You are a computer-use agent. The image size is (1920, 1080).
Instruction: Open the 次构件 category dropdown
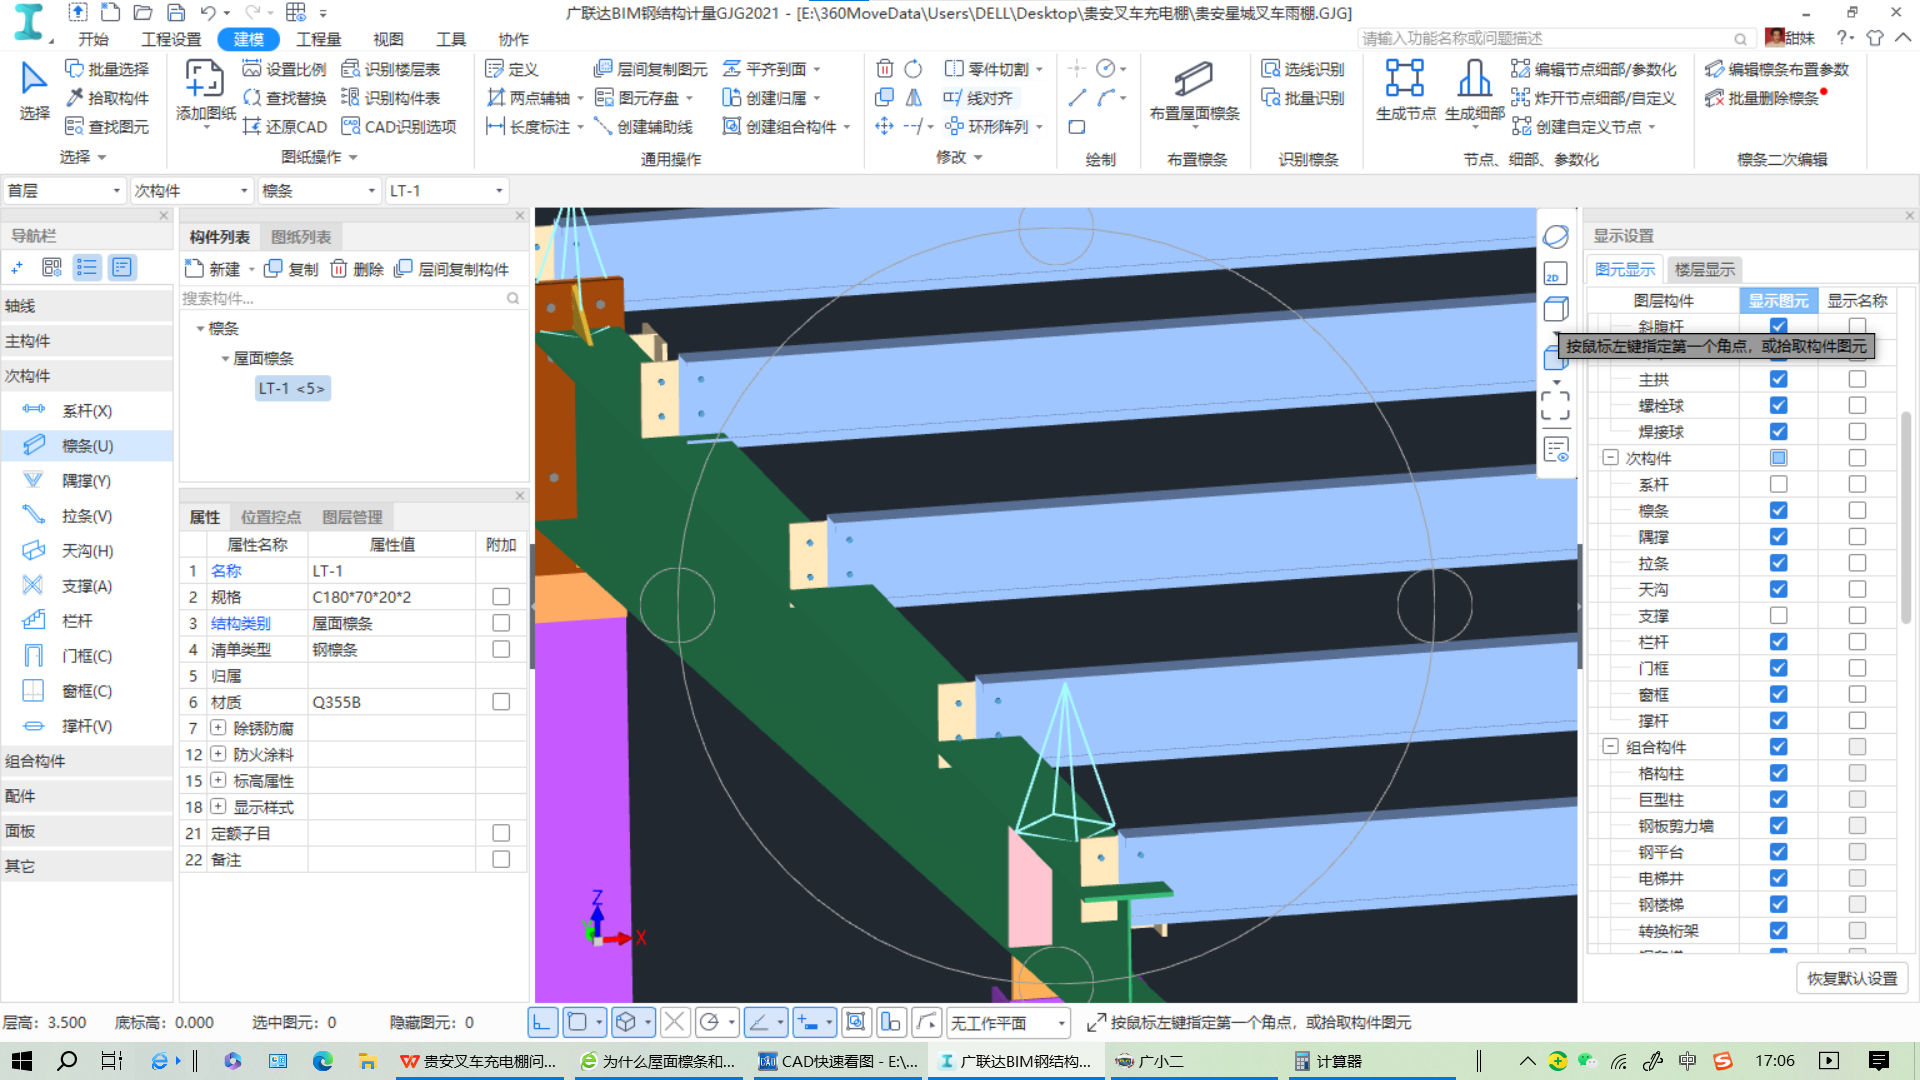(x=191, y=191)
